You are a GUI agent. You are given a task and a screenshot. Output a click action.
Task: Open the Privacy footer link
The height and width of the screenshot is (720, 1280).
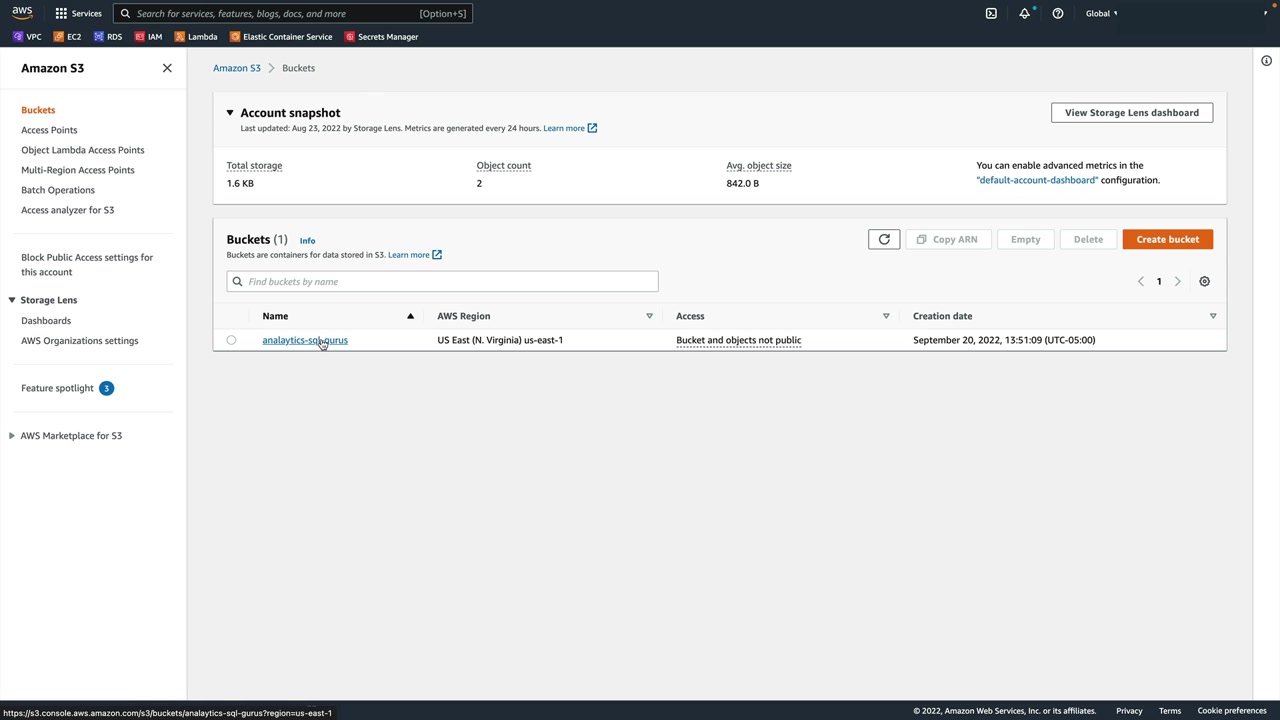pyautogui.click(x=1129, y=711)
